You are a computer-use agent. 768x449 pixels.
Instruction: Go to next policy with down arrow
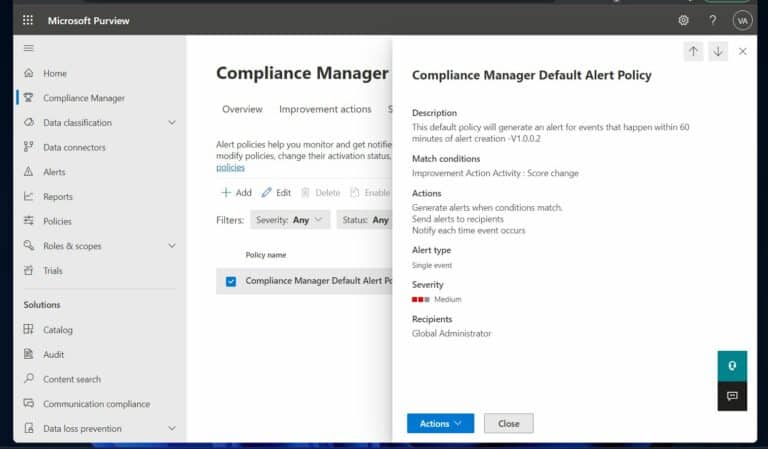click(x=718, y=51)
